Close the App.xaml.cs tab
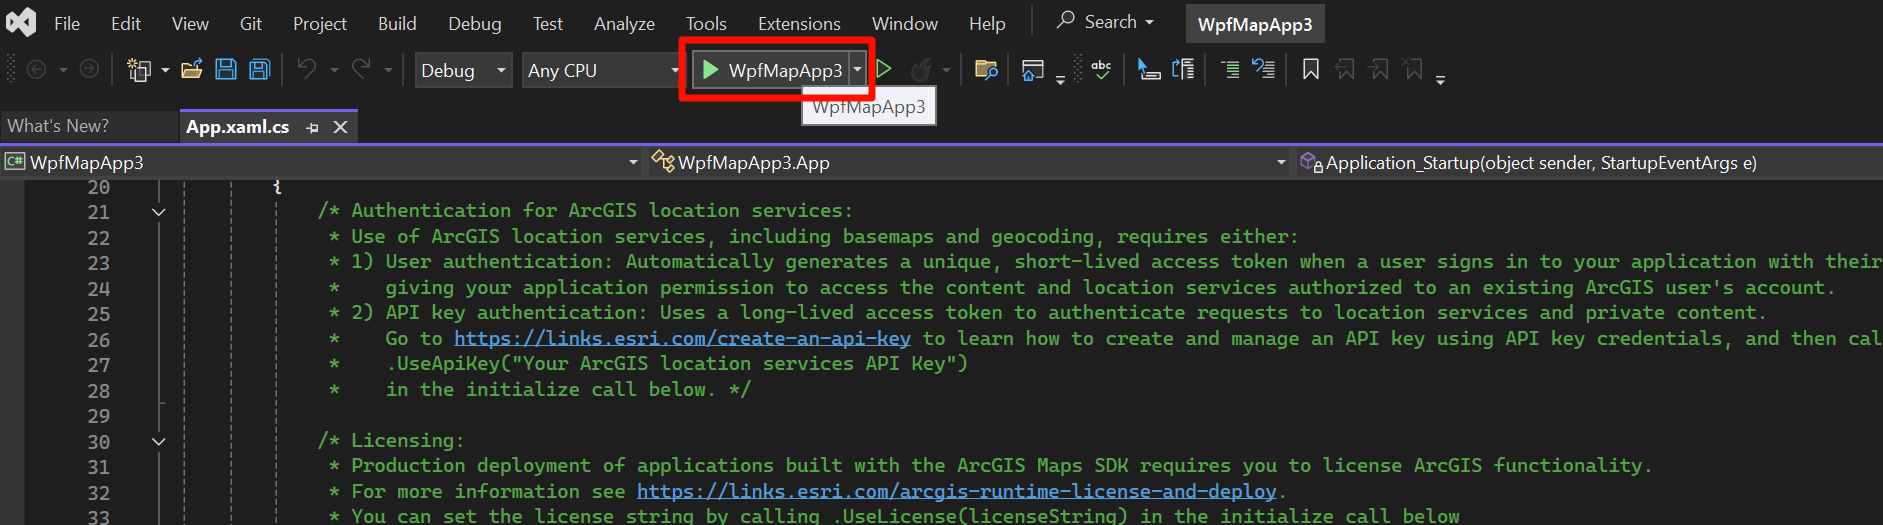The width and height of the screenshot is (1883, 525). (x=340, y=127)
